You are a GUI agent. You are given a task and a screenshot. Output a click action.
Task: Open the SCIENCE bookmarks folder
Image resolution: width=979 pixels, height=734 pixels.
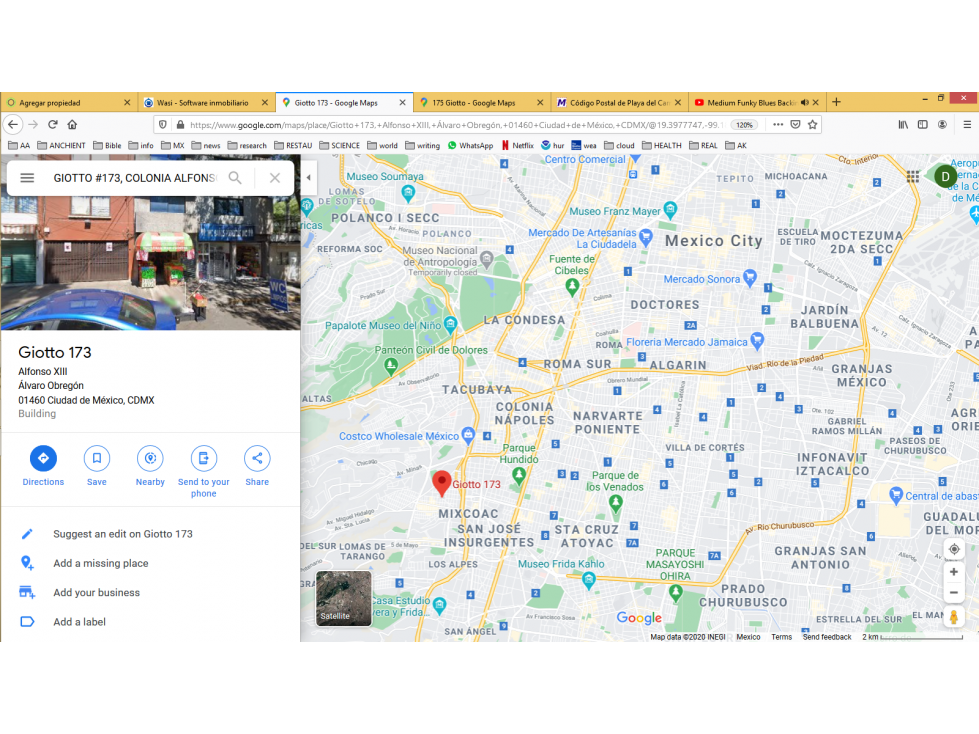tap(340, 145)
